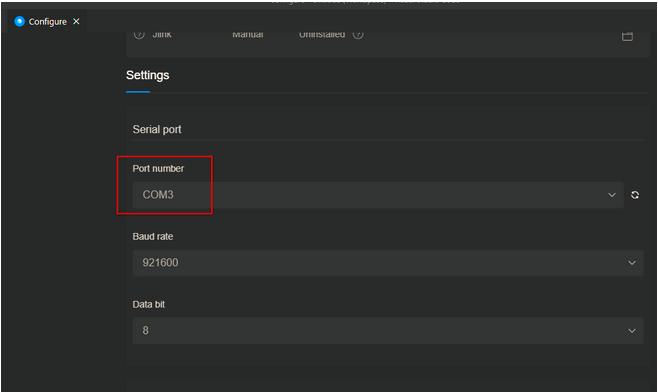Switch to the Configure tab
The image size is (658, 392).
point(47,21)
